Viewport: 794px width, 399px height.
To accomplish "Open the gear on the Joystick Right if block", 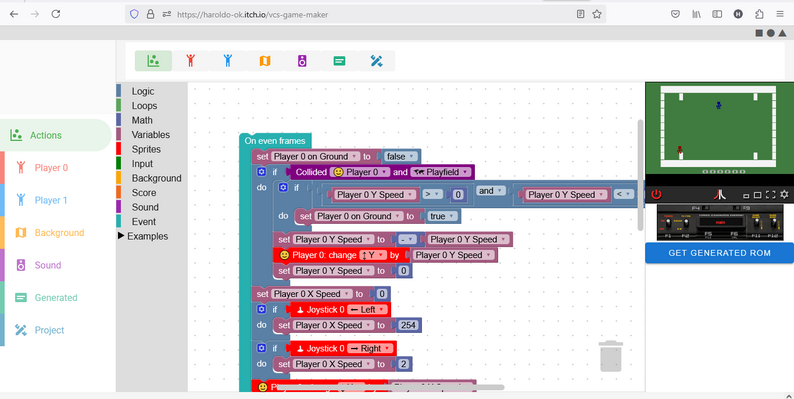I will click(261, 348).
